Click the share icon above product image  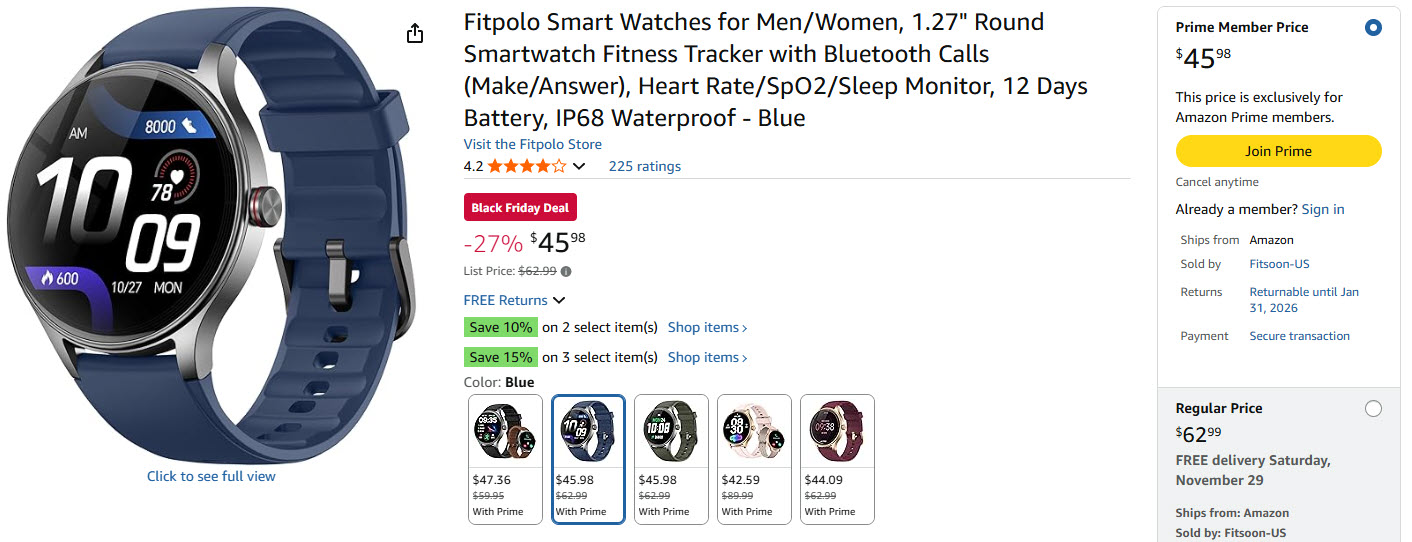pos(415,34)
